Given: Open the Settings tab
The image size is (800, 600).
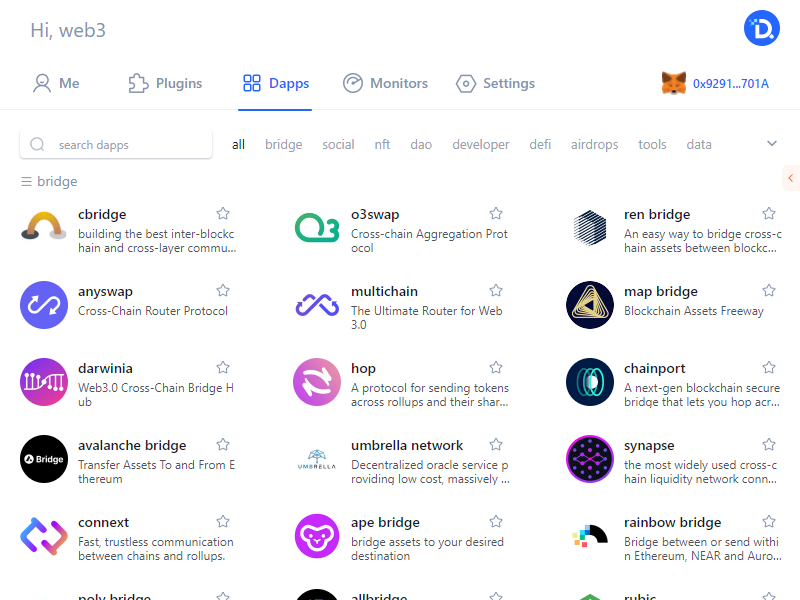Looking at the screenshot, I should [495, 83].
